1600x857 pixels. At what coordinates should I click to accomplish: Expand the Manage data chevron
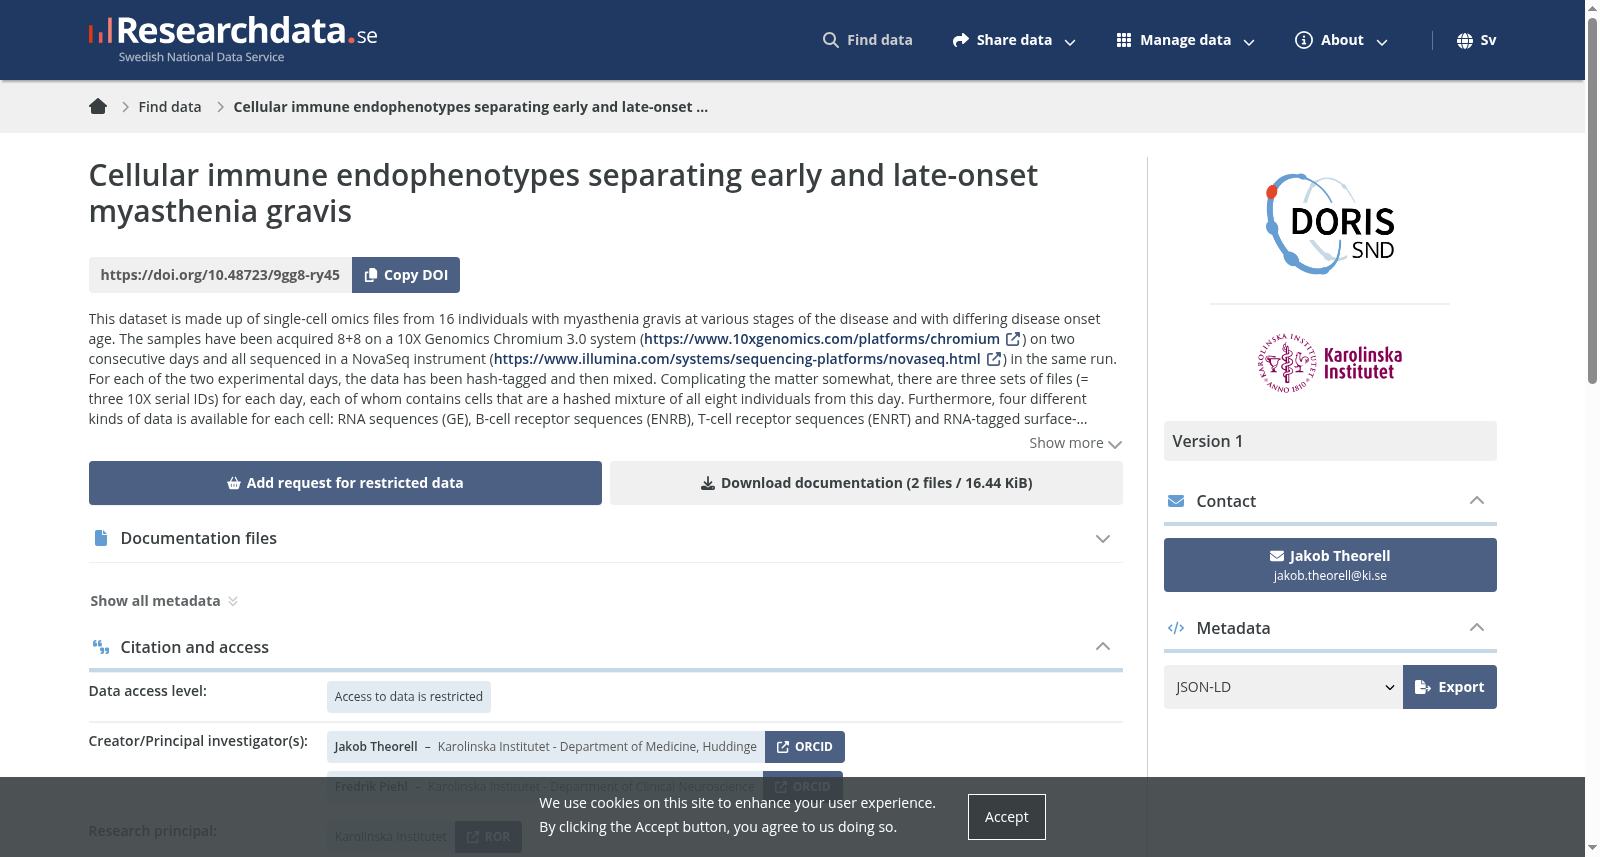click(1249, 42)
